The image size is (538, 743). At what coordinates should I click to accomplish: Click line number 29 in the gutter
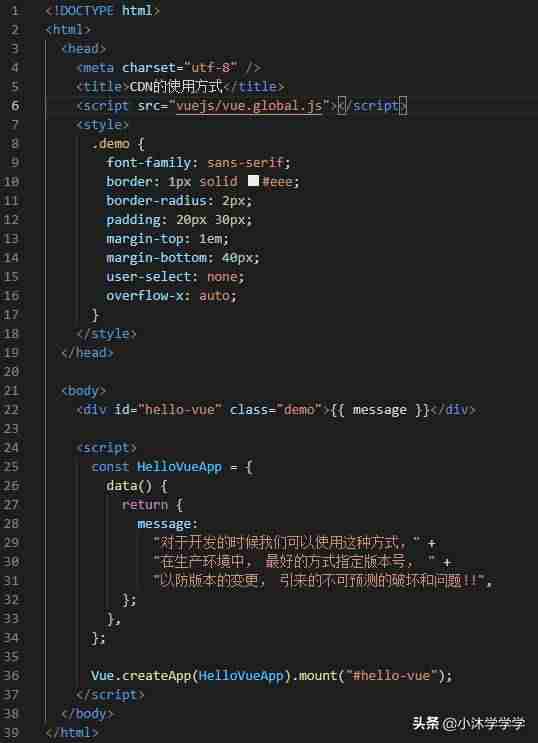pyautogui.click(x=11, y=543)
